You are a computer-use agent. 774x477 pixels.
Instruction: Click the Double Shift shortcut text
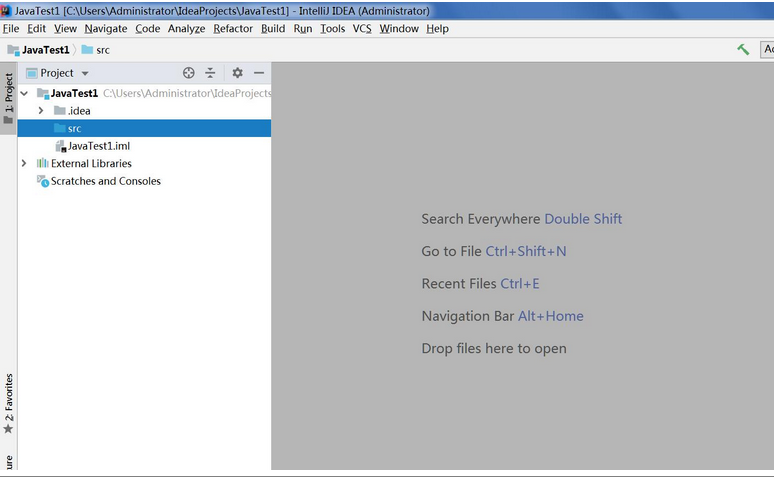click(583, 219)
